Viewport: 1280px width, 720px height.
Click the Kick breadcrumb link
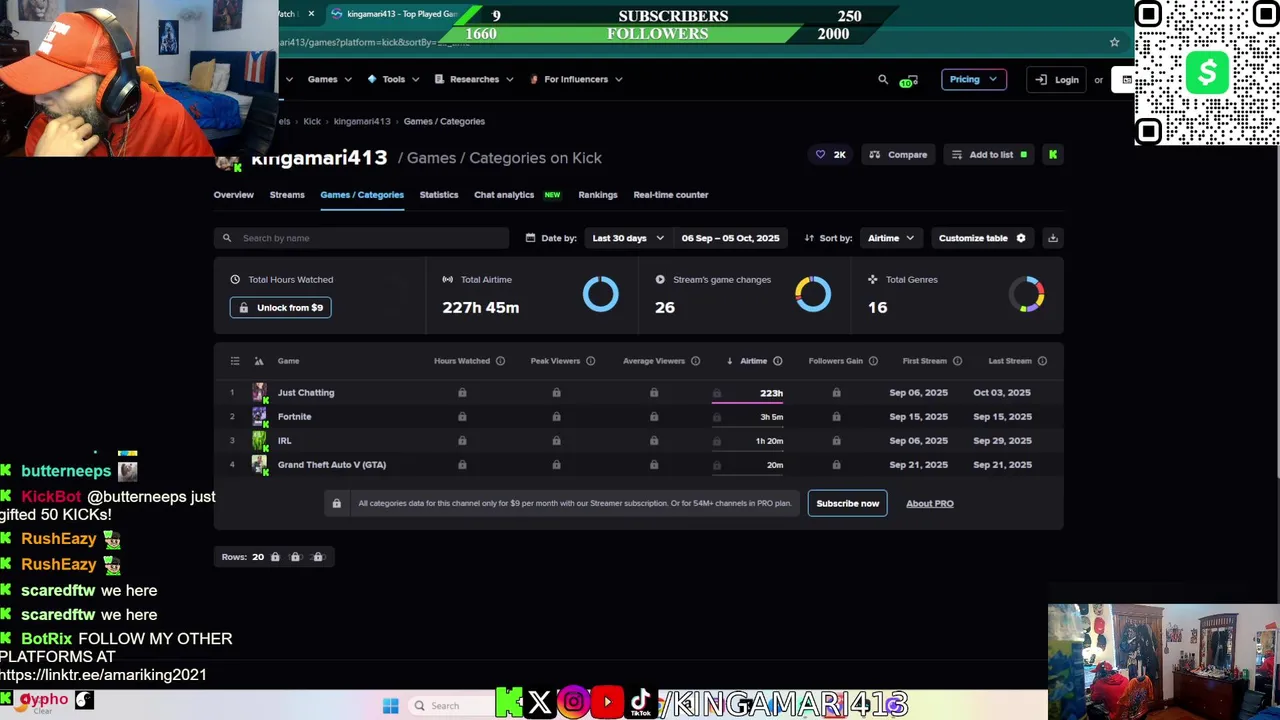click(x=312, y=122)
